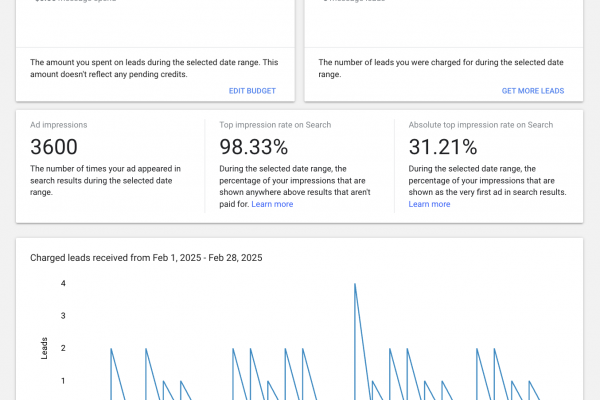
Task: Click the leftmost 2-lead peak in chart
Action: point(111,349)
